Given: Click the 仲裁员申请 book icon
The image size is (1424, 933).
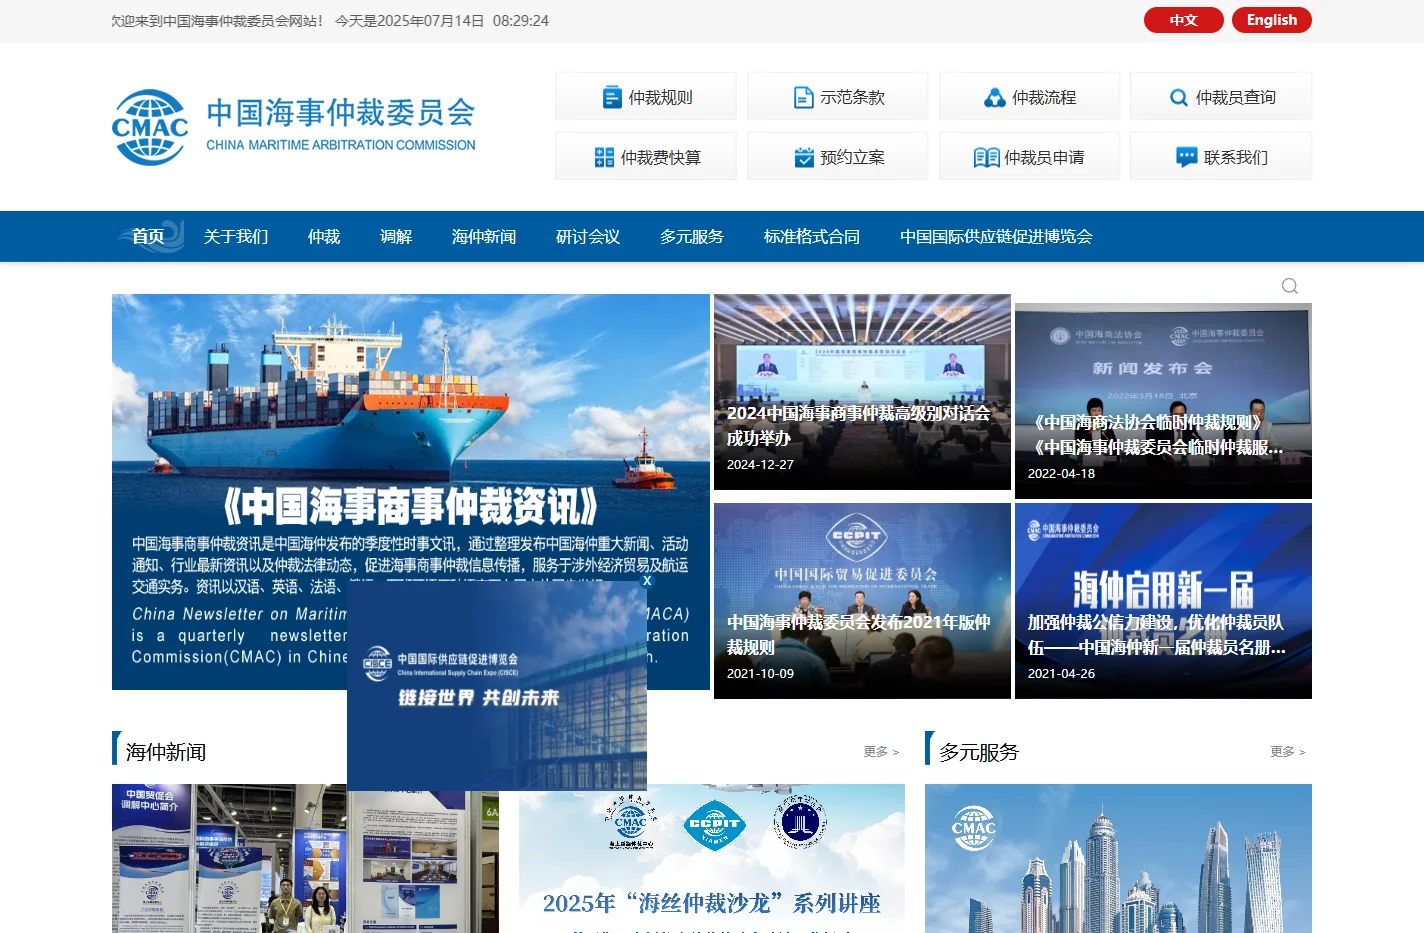Looking at the screenshot, I should coord(986,157).
